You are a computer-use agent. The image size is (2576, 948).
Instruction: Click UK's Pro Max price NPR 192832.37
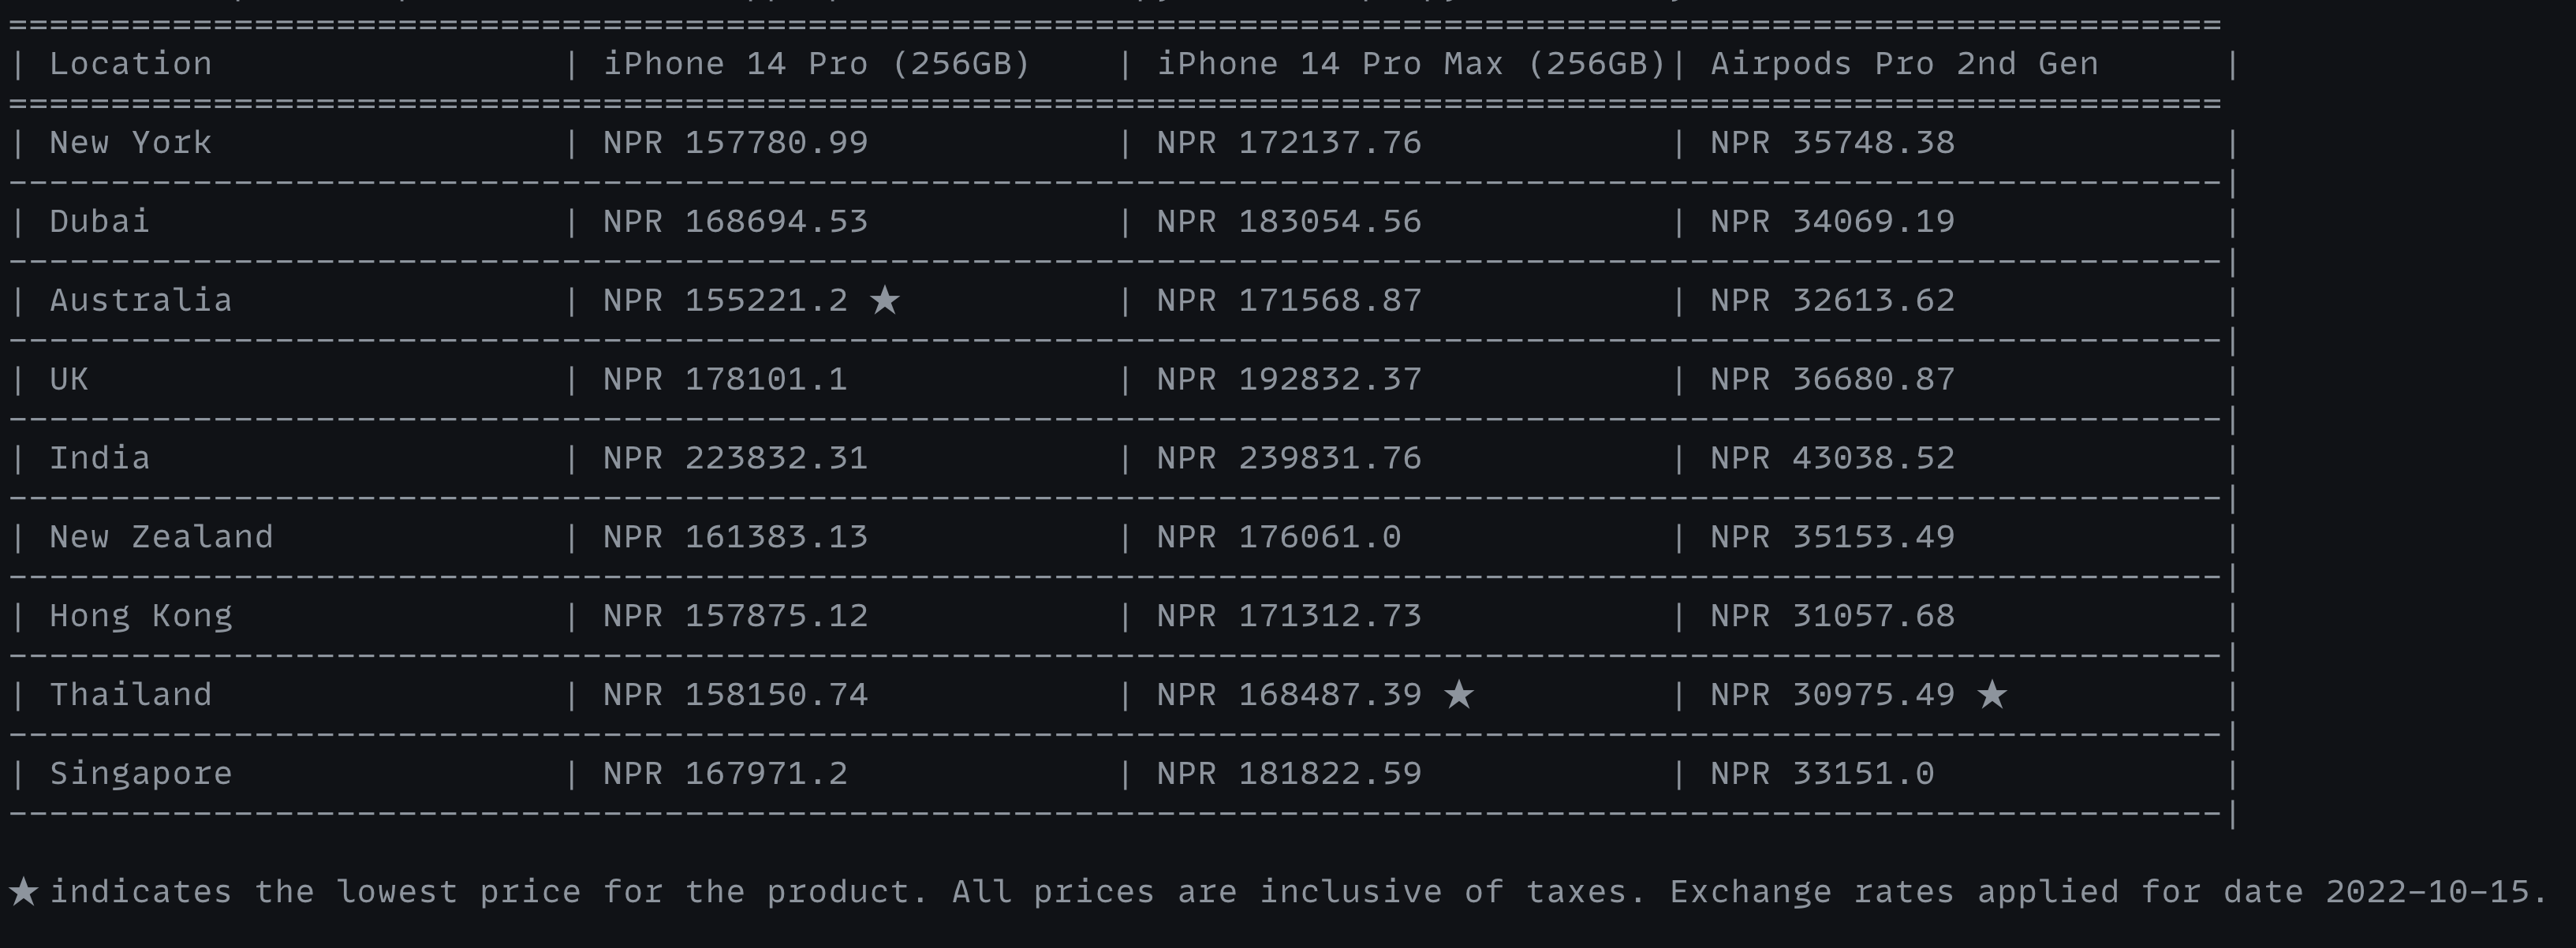pyautogui.click(x=1289, y=379)
